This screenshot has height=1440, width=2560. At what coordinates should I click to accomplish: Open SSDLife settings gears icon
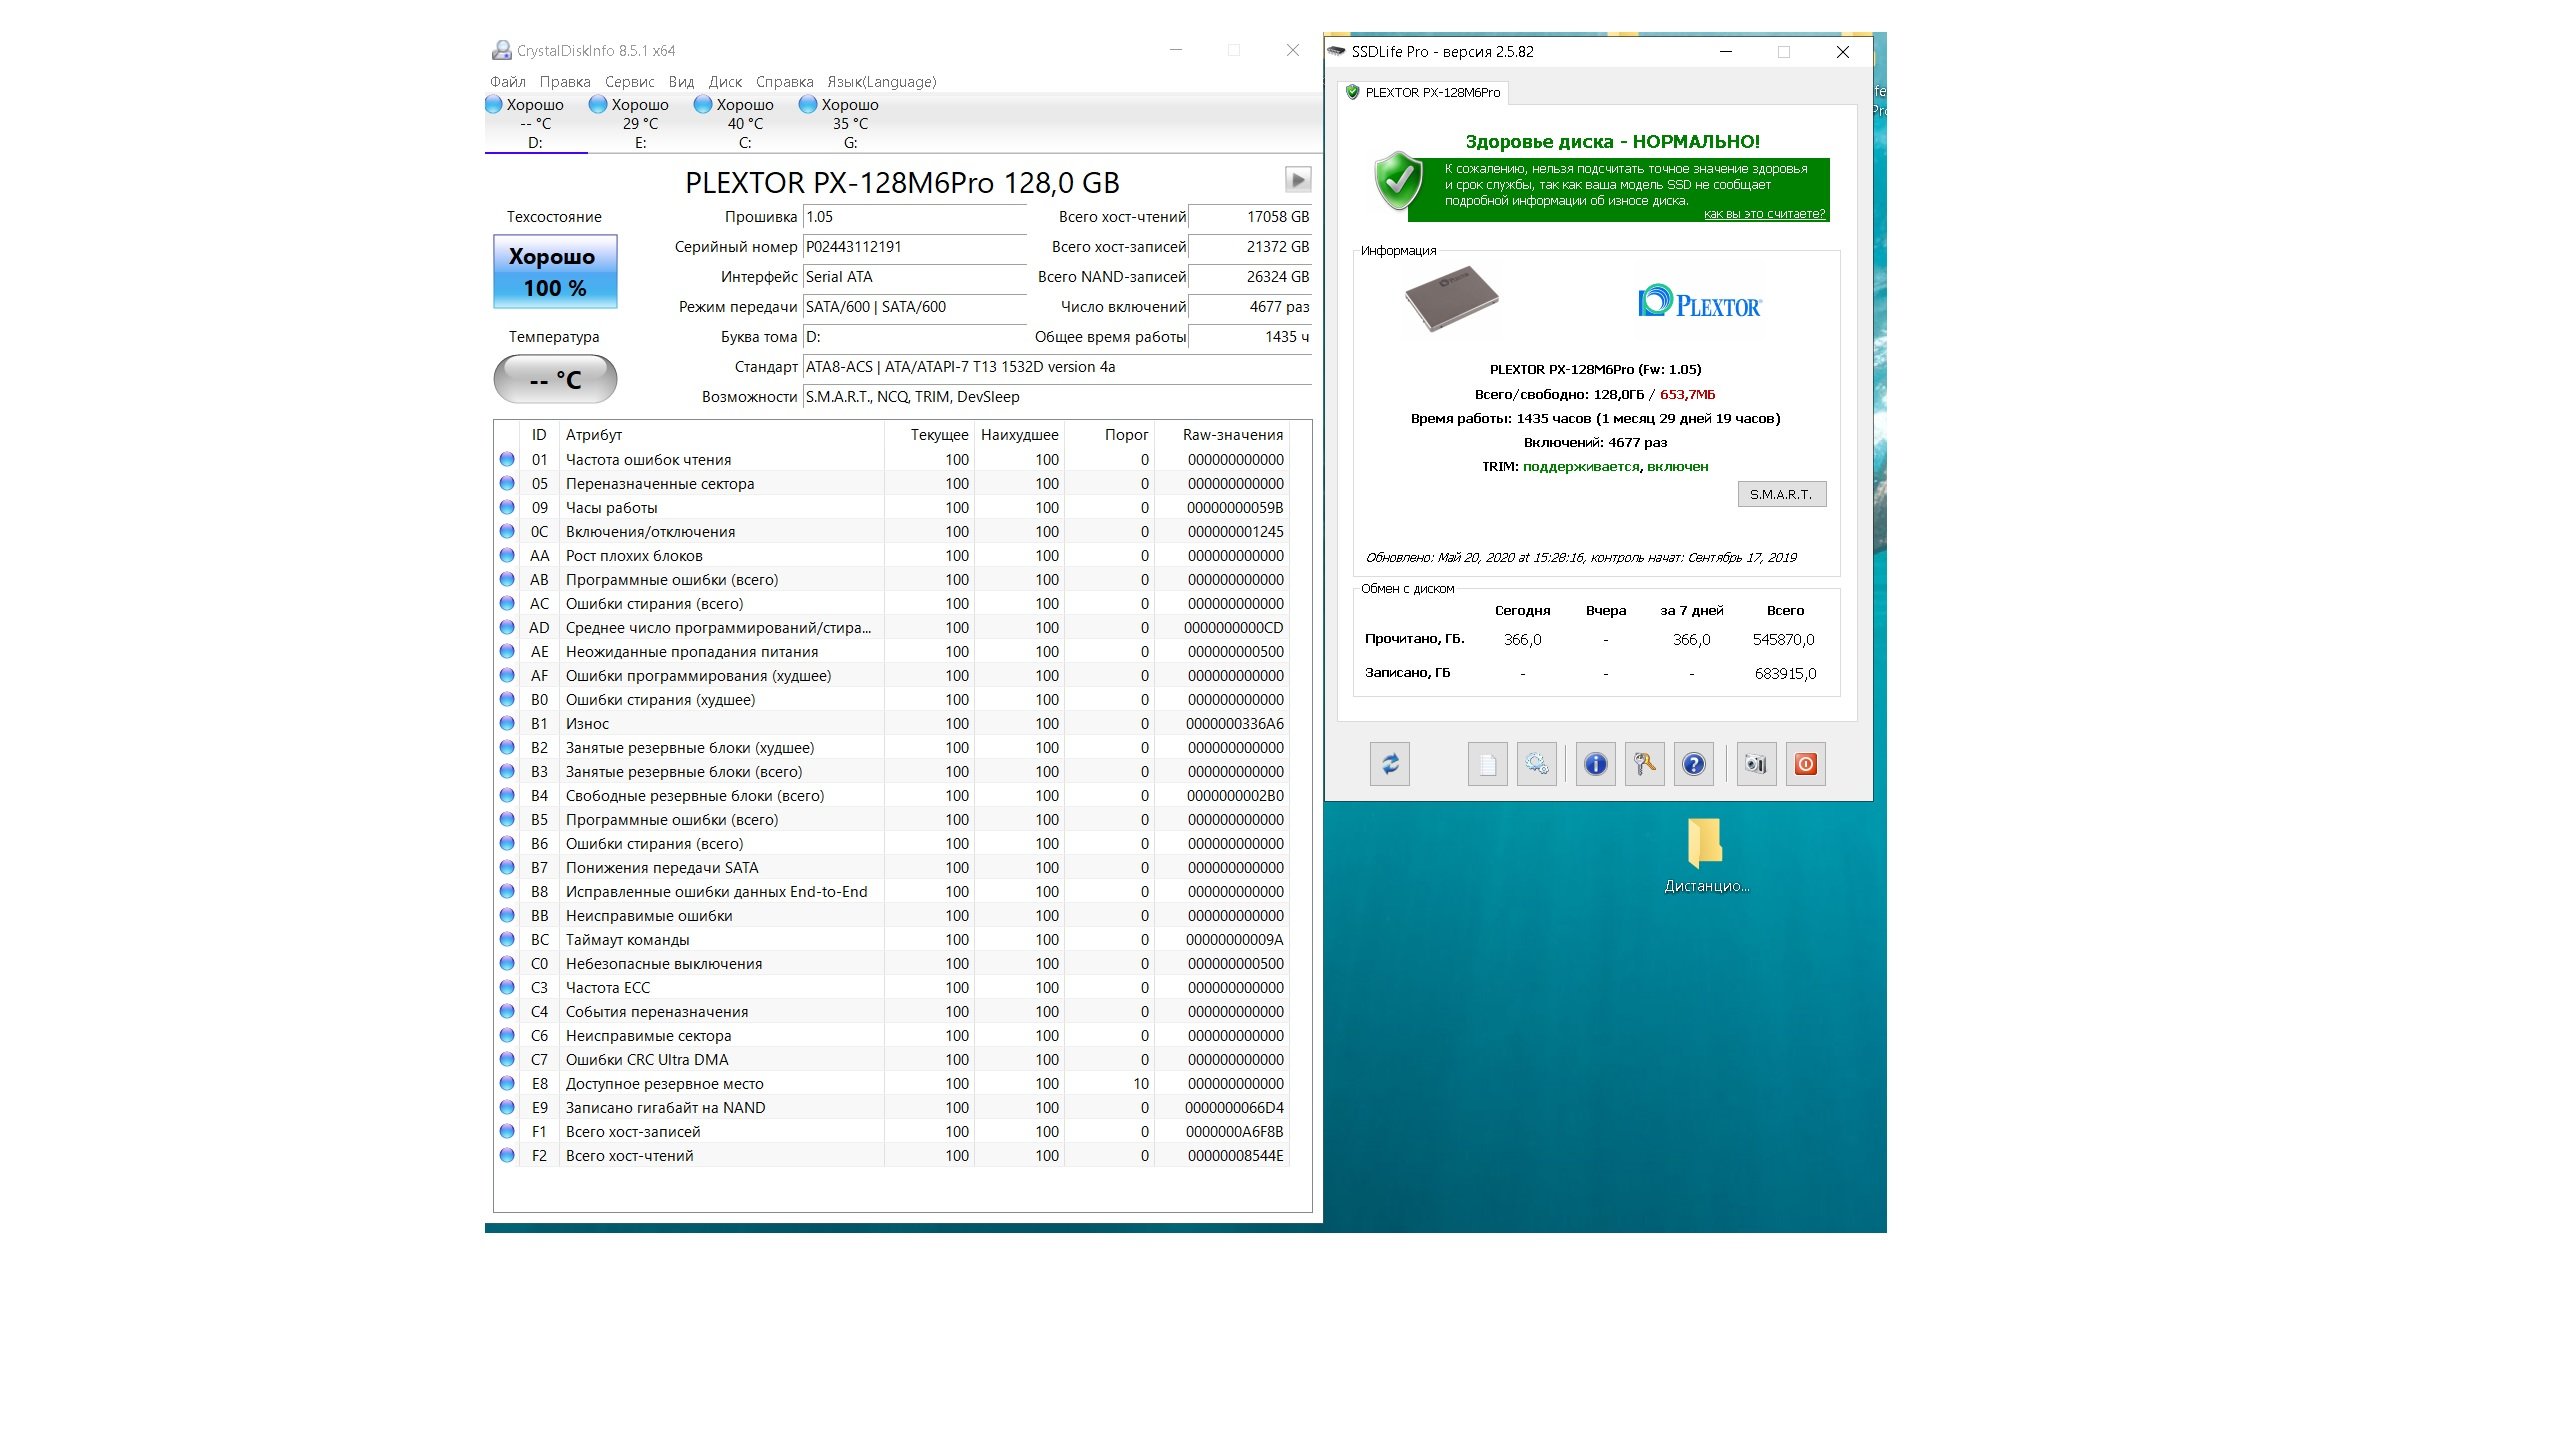point(1536,765)
